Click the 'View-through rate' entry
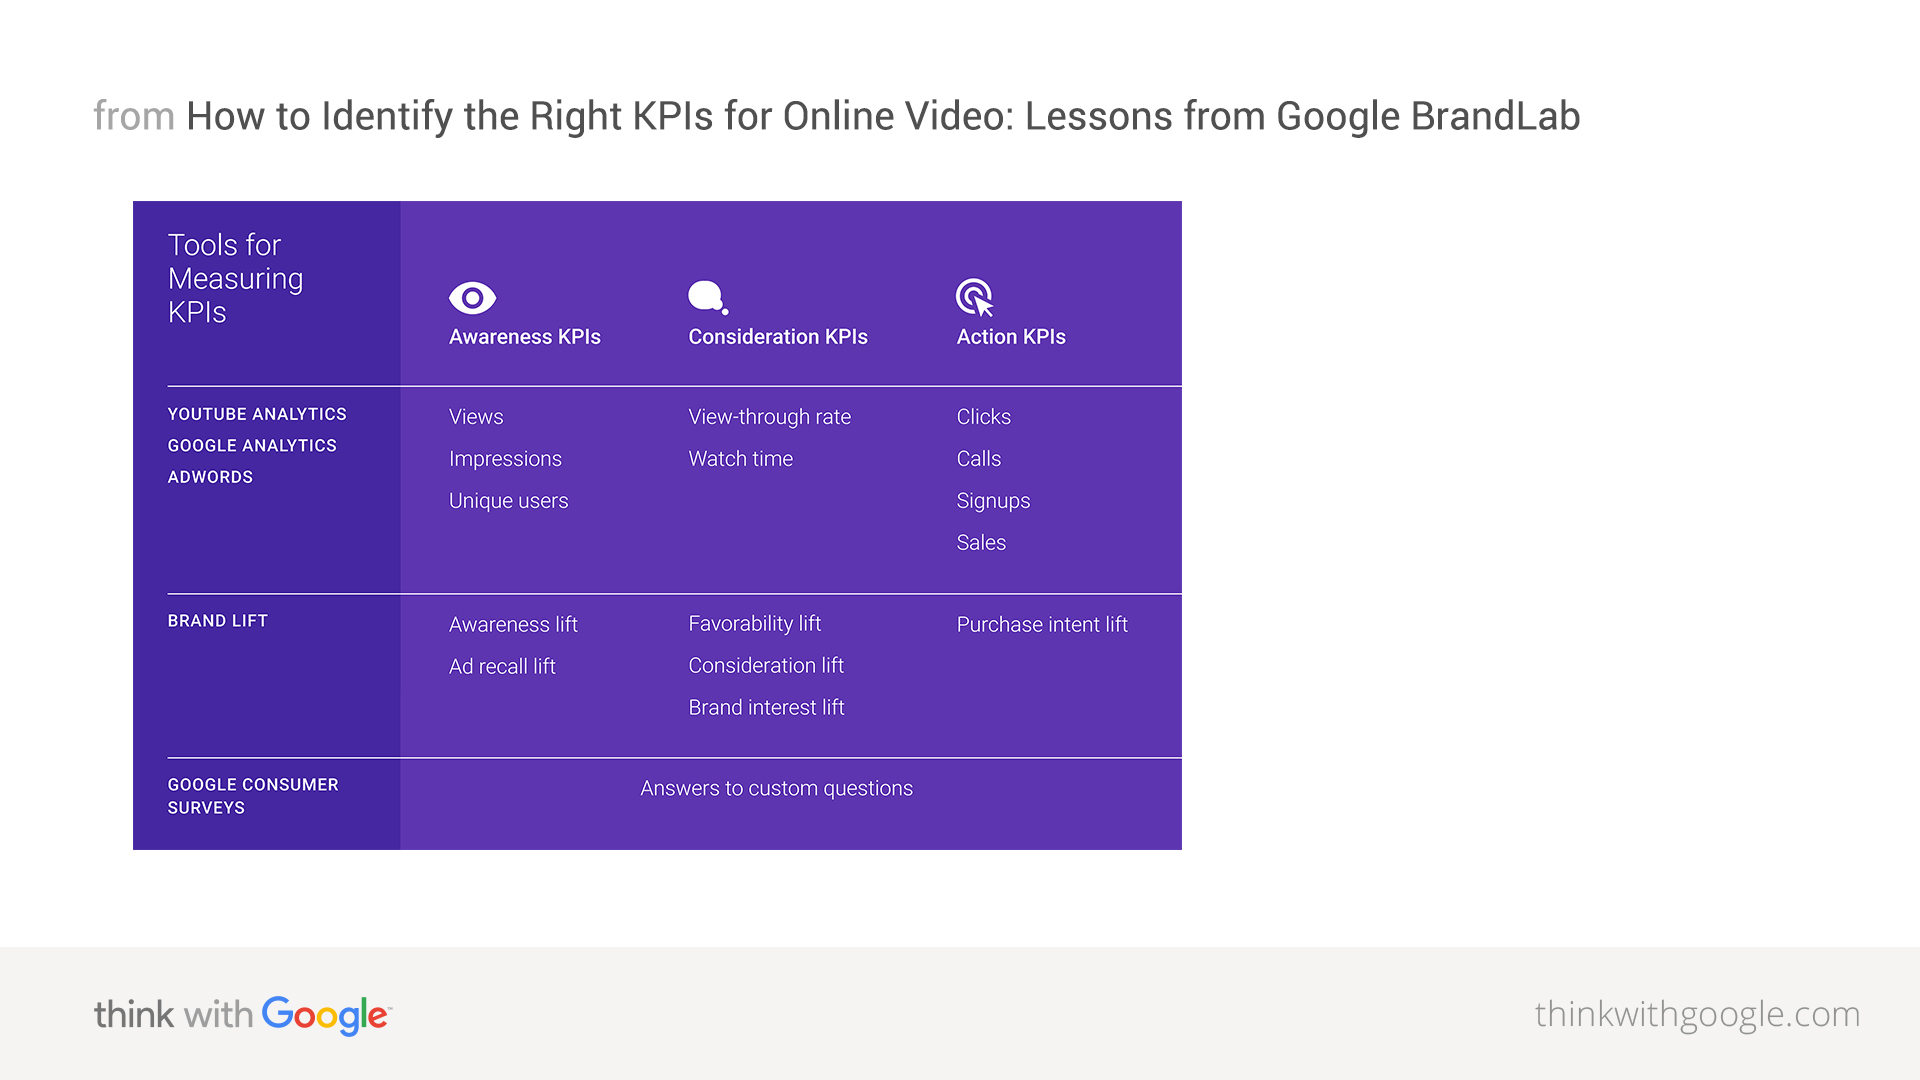 click(x=770, y=417)
